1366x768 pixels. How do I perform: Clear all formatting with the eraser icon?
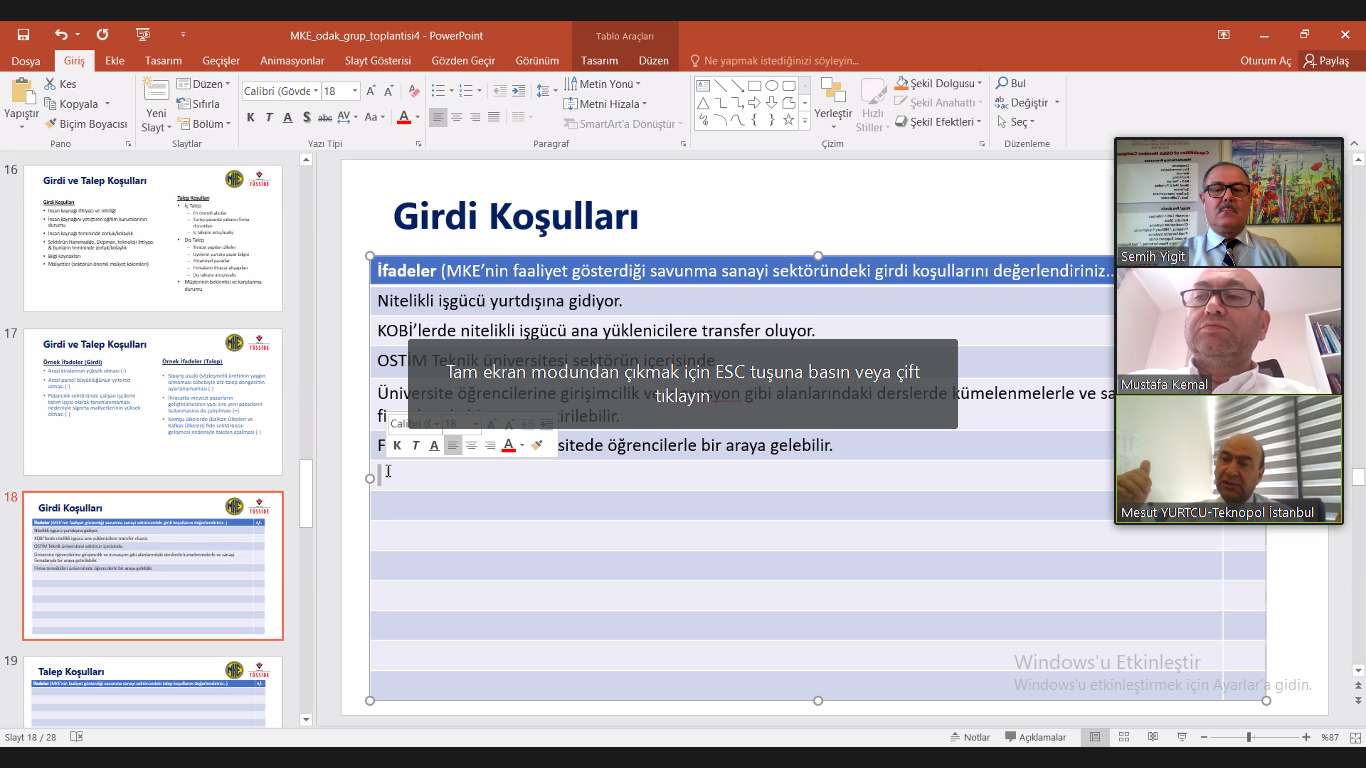(x=415, y=91)
